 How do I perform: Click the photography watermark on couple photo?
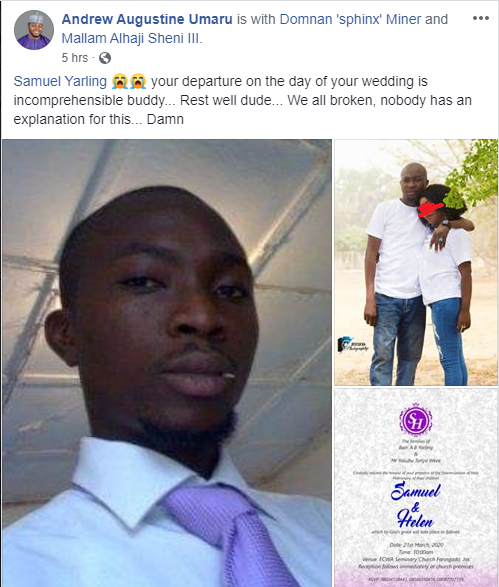click(x=353, y=344)
